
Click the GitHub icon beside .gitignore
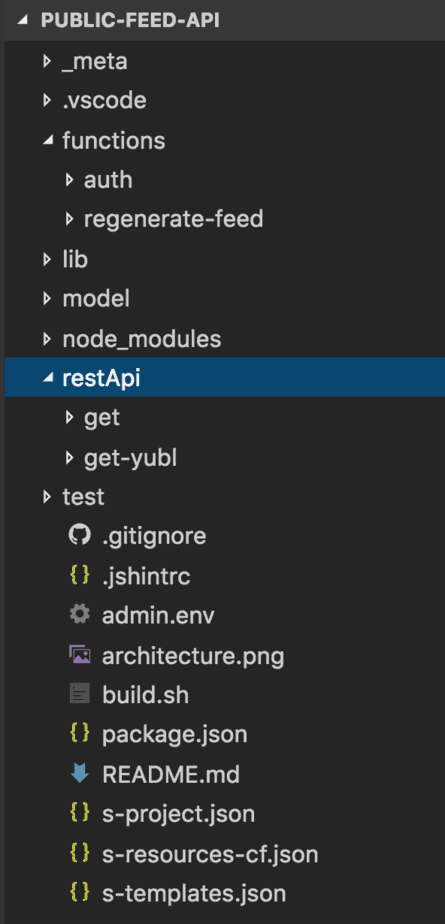coord(80,536)
